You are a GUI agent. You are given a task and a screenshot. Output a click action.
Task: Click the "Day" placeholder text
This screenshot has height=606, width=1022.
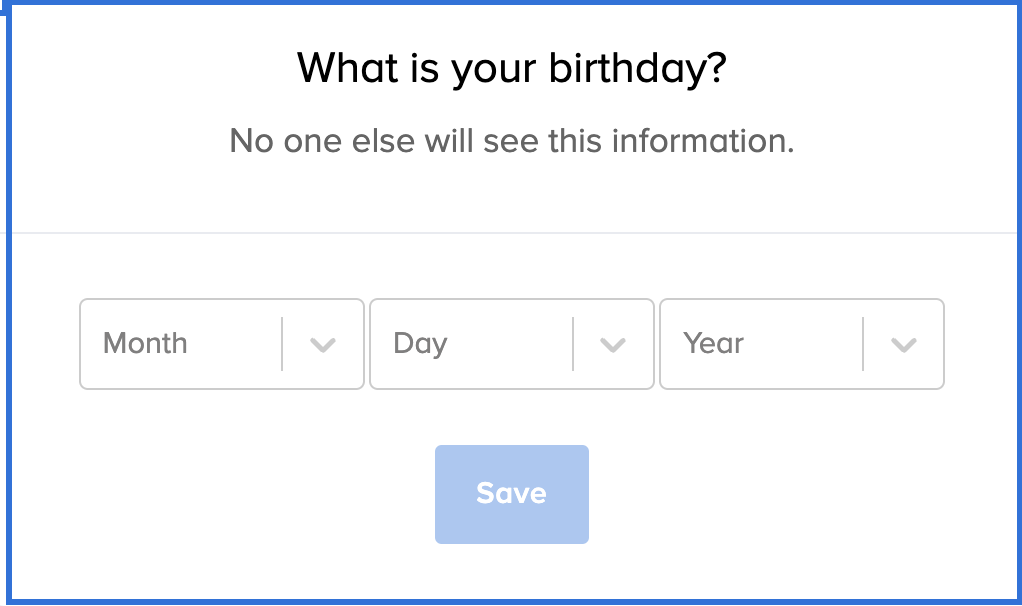pos(420,343)
